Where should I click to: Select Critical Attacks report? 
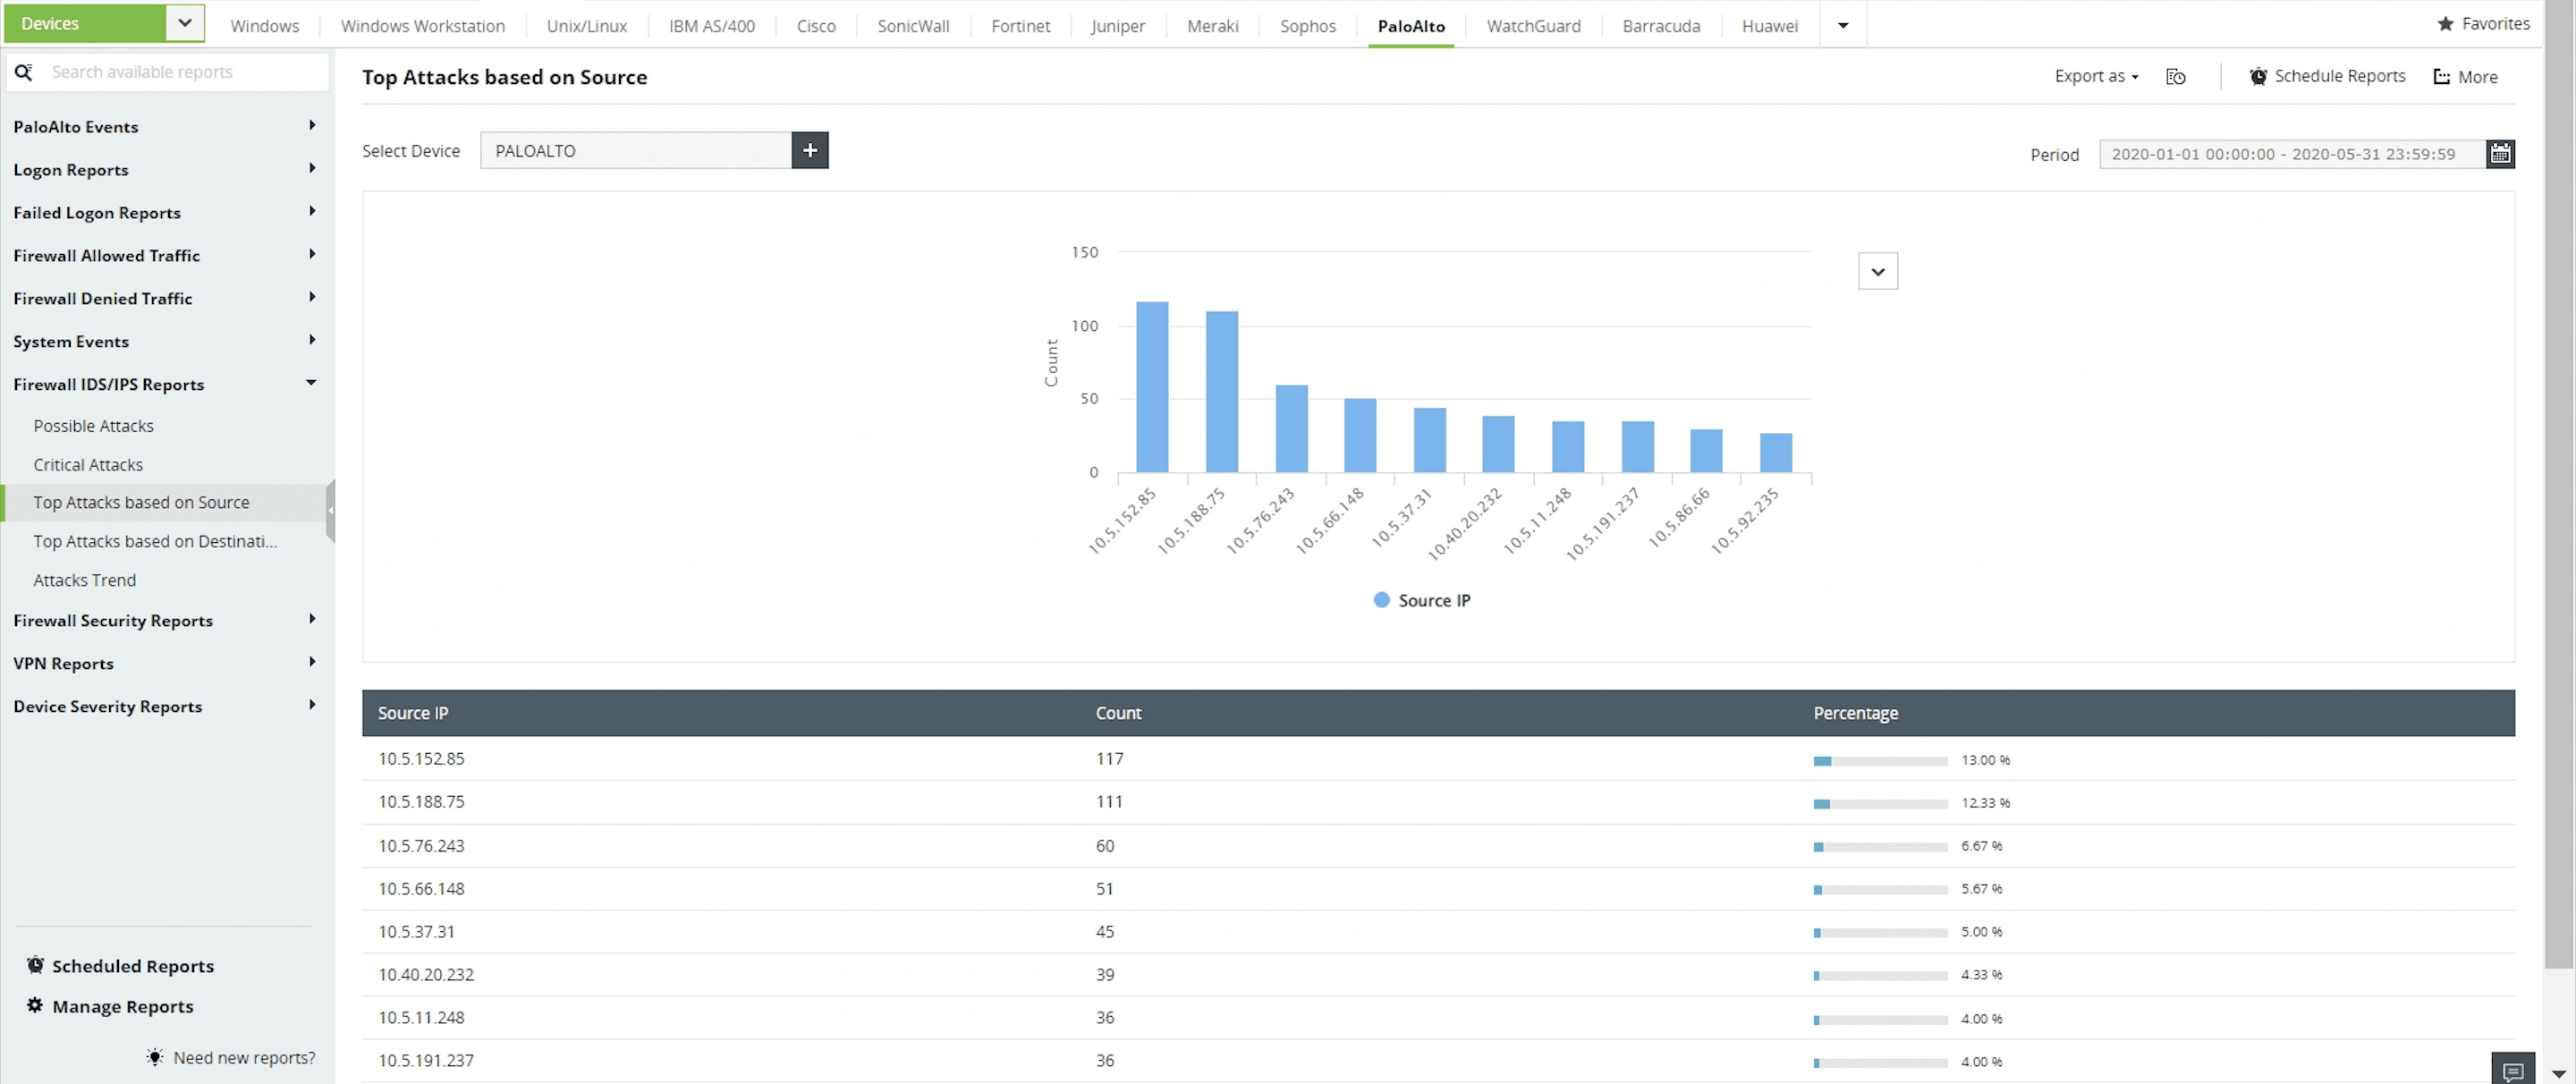coord(88,464)
